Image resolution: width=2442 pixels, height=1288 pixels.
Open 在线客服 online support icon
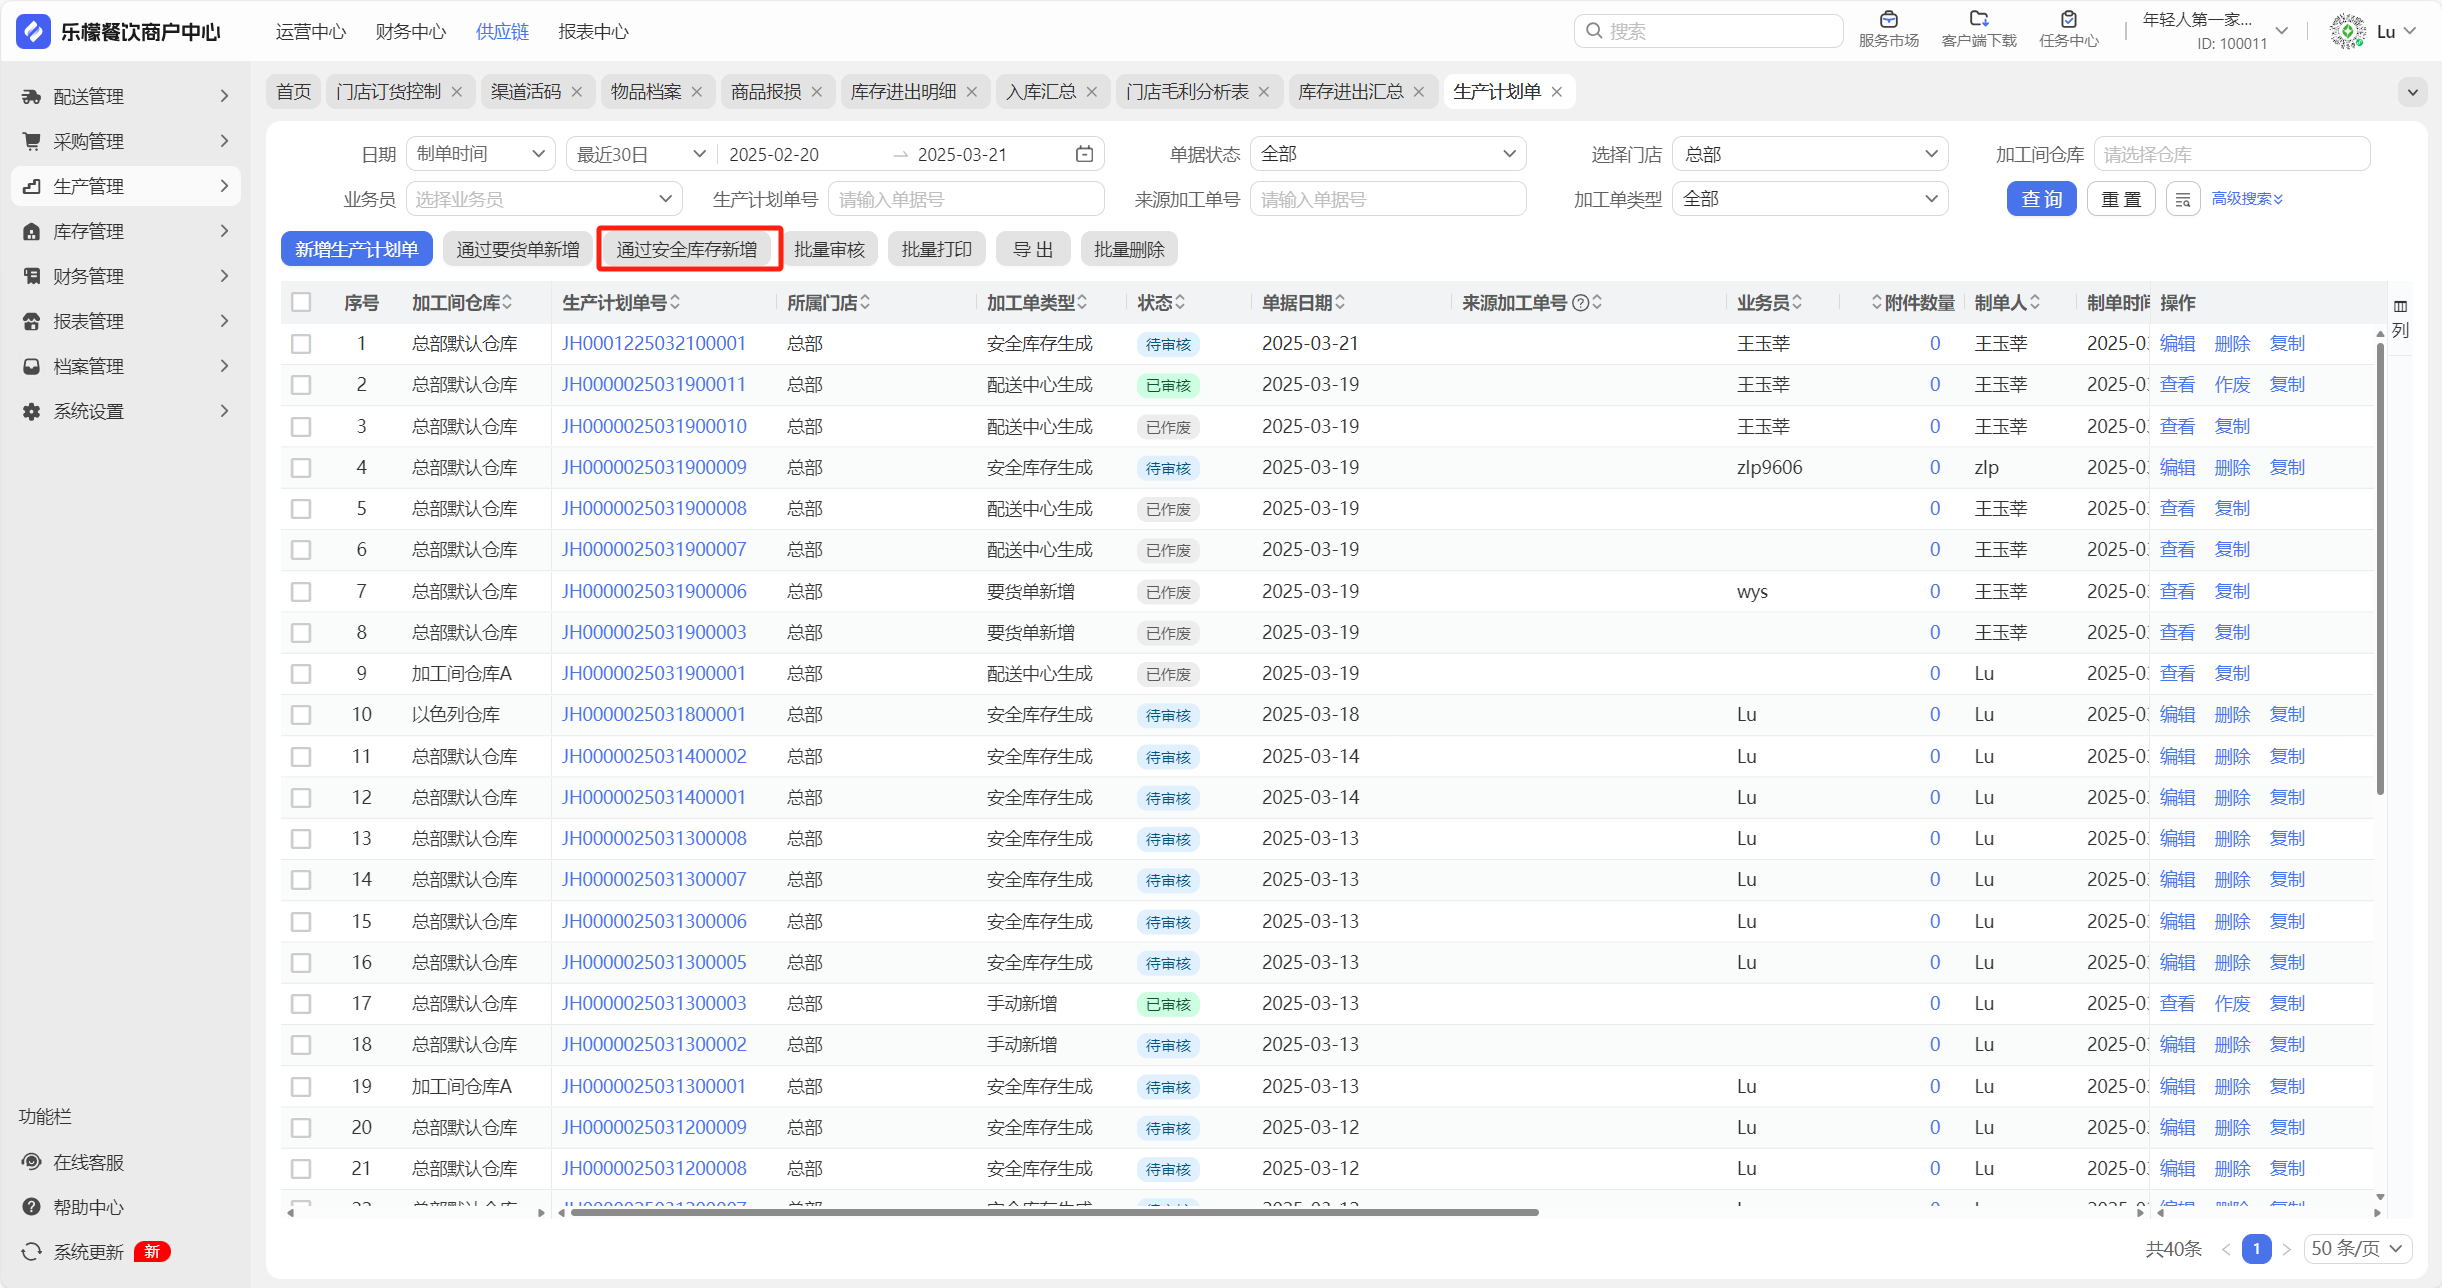coord(32,1162)
